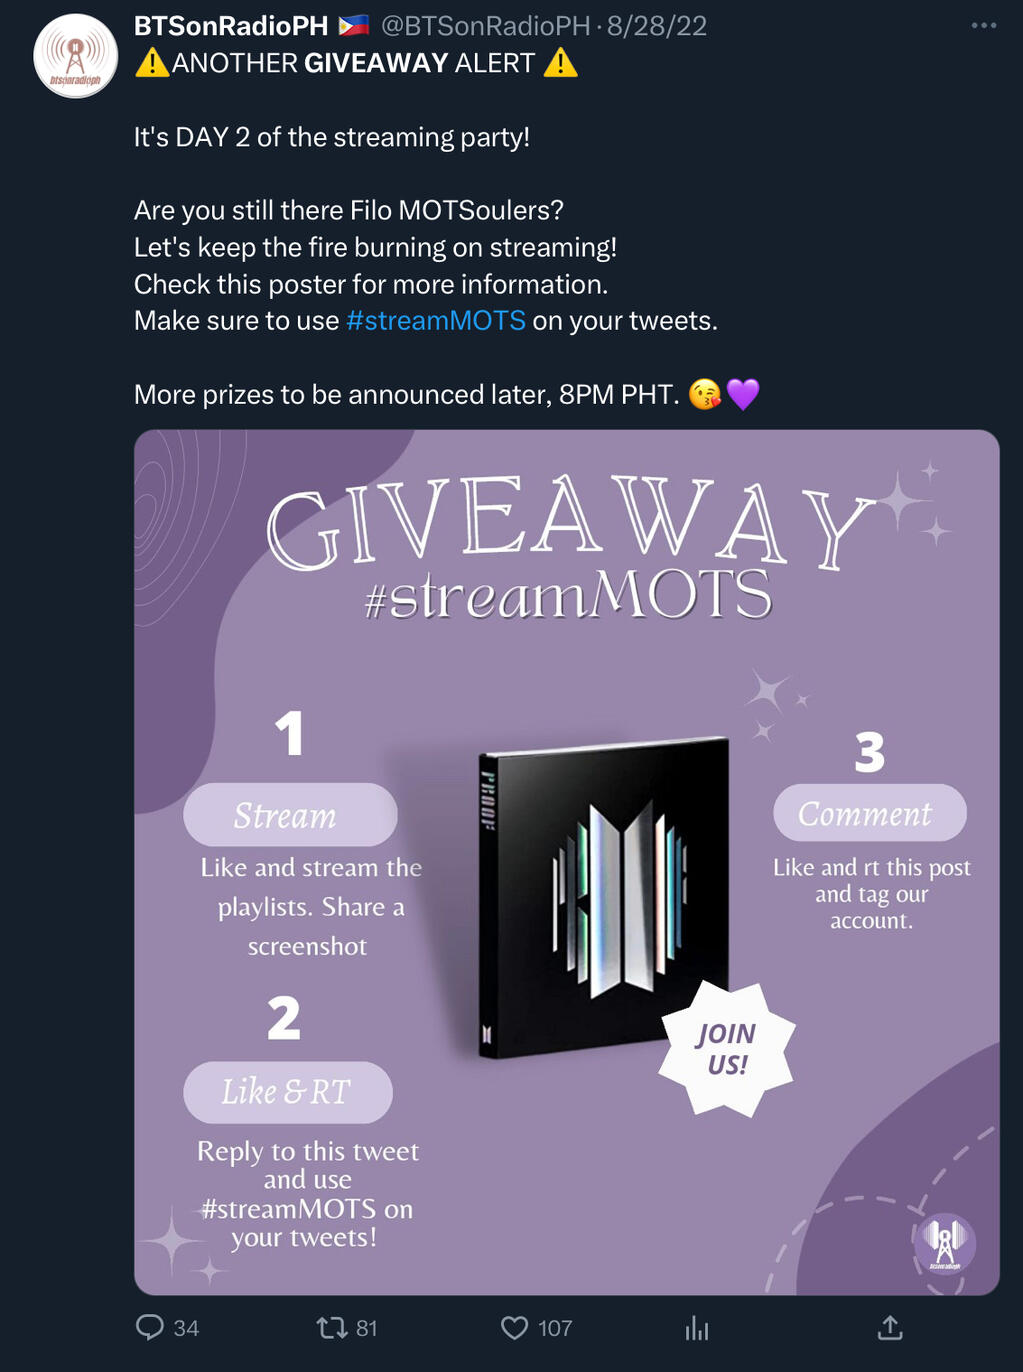Click the 8/28/22 tweet date
Screen dimensions: 1023x1372
pos(657,26)
